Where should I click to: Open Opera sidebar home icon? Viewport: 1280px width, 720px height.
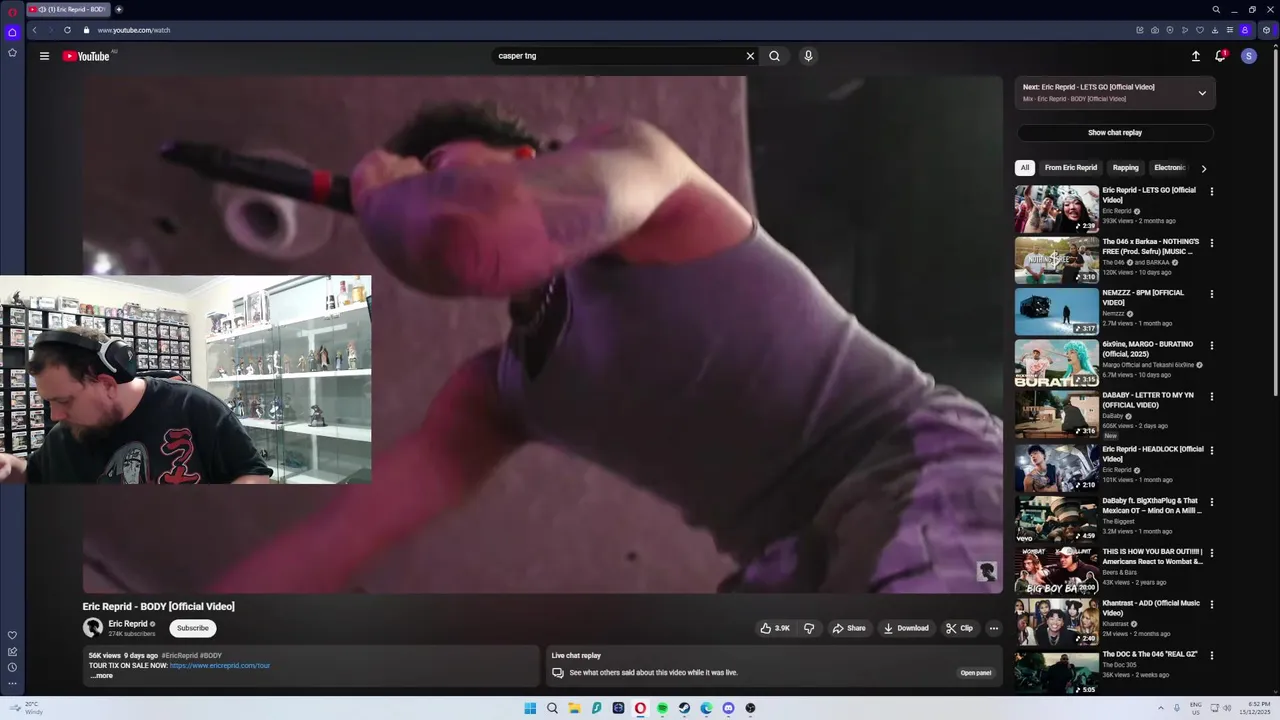click(x=12, y=33)
